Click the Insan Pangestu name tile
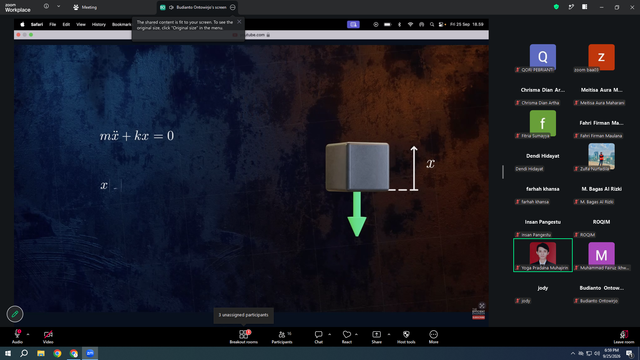 (542, 223)
